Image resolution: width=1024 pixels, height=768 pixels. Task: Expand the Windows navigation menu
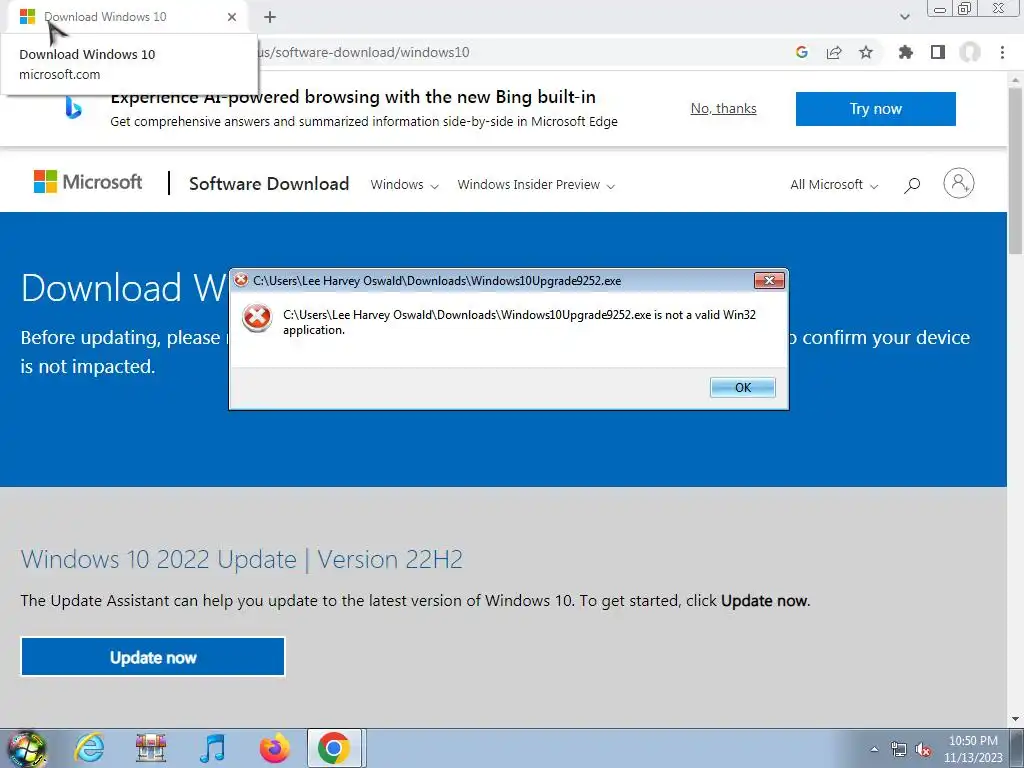tap(404, 185)
